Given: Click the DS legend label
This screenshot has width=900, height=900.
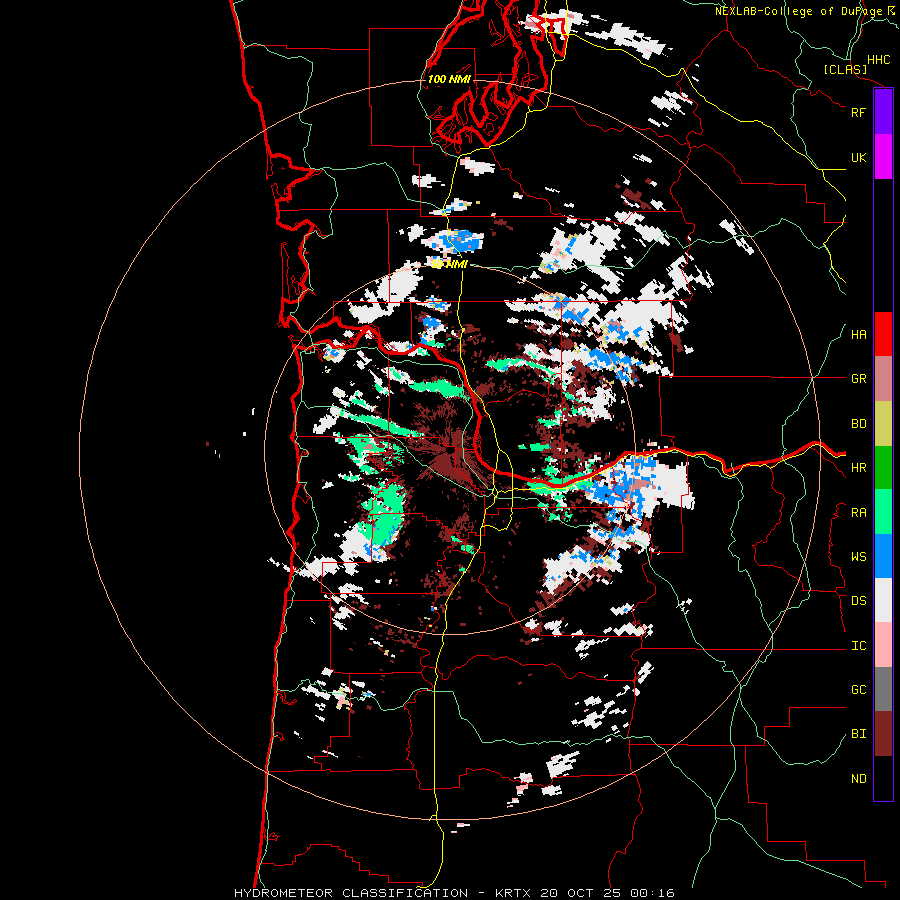Looking at the screenshot, I should tap(858, 601).
